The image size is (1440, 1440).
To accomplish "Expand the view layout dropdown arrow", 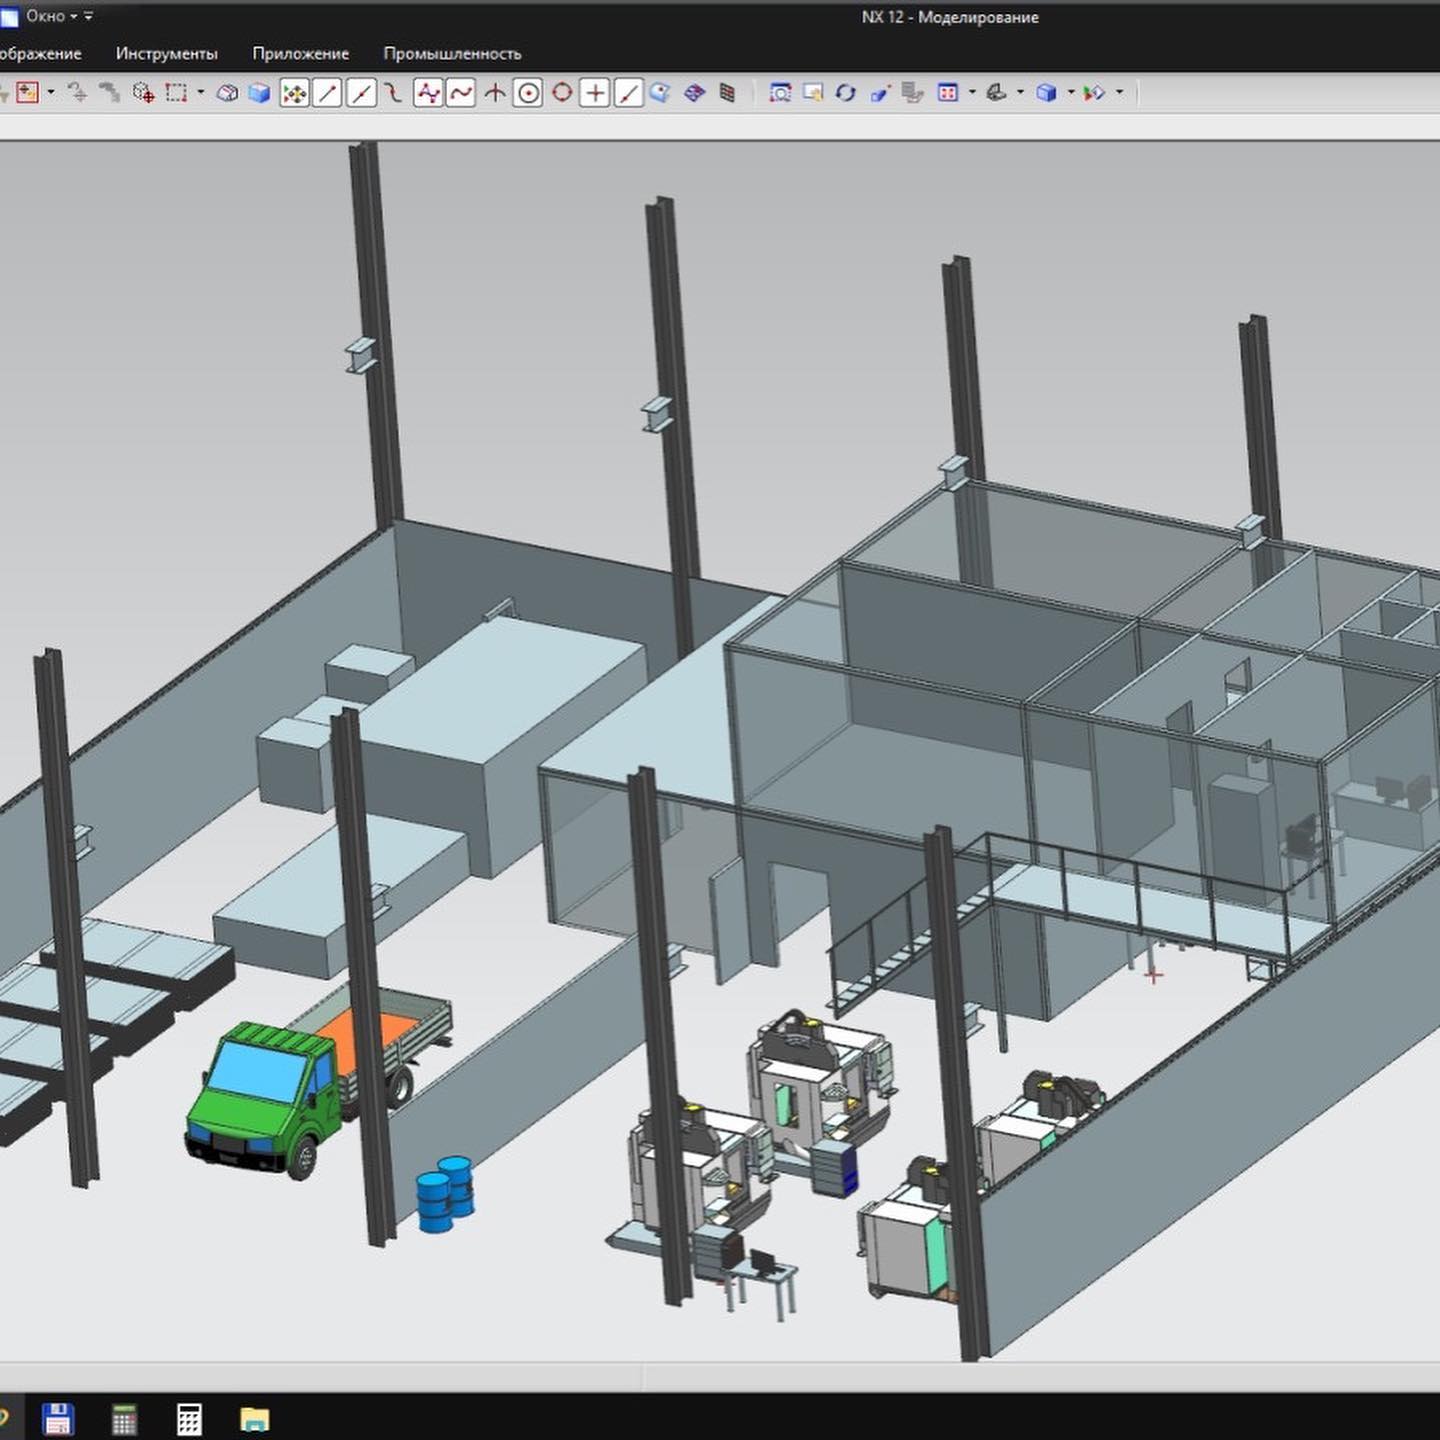I will 972,93.
